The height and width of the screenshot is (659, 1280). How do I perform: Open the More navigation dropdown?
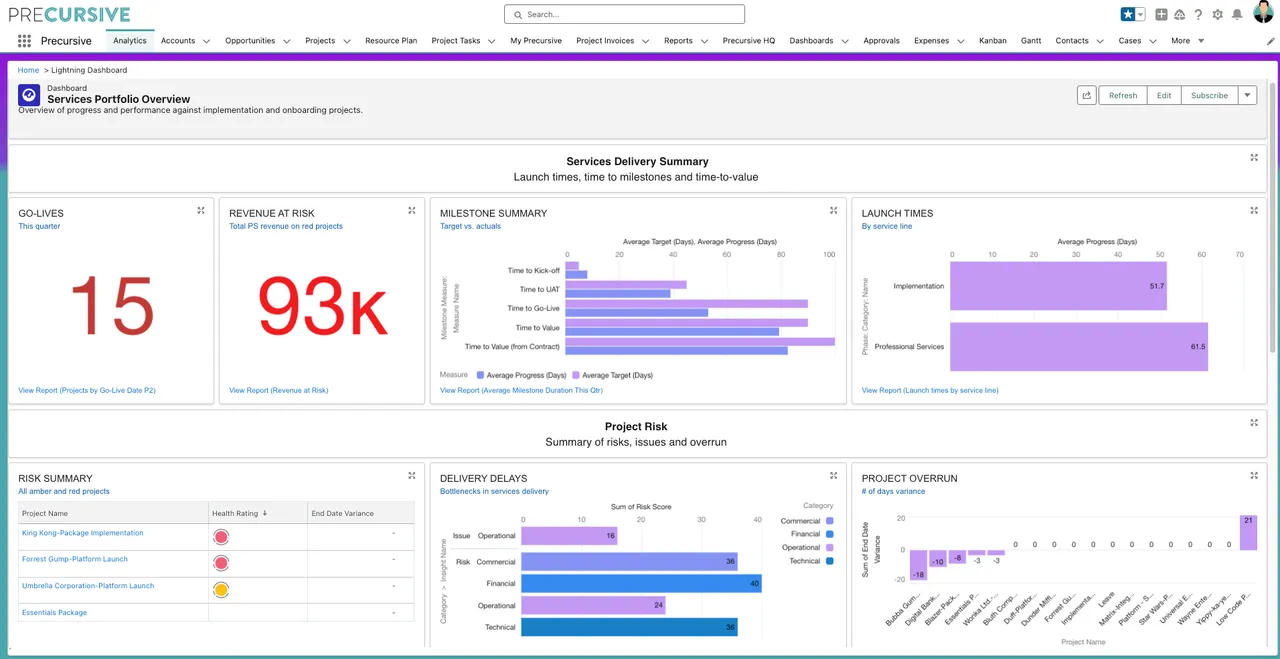(1187, 41)
